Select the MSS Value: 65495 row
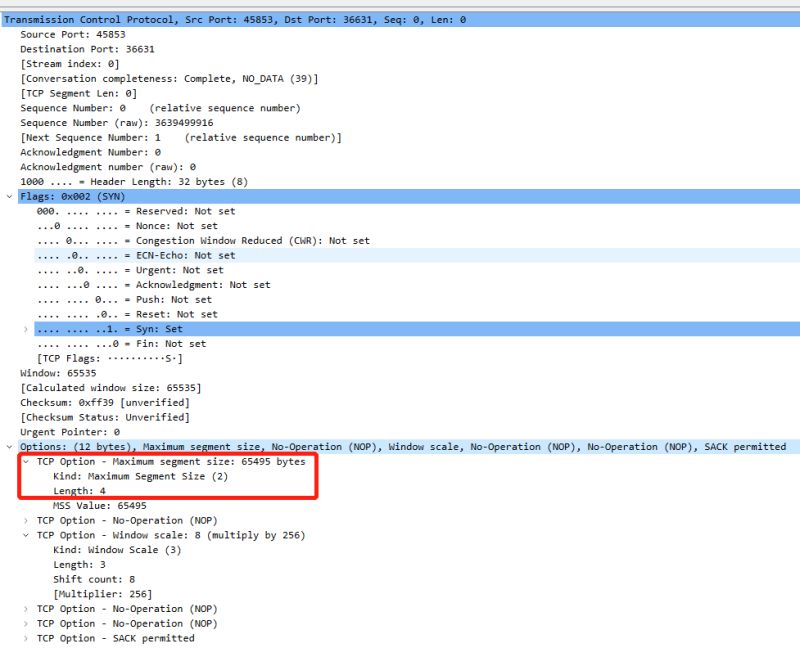800x648 pixels. tap(99, 506)
